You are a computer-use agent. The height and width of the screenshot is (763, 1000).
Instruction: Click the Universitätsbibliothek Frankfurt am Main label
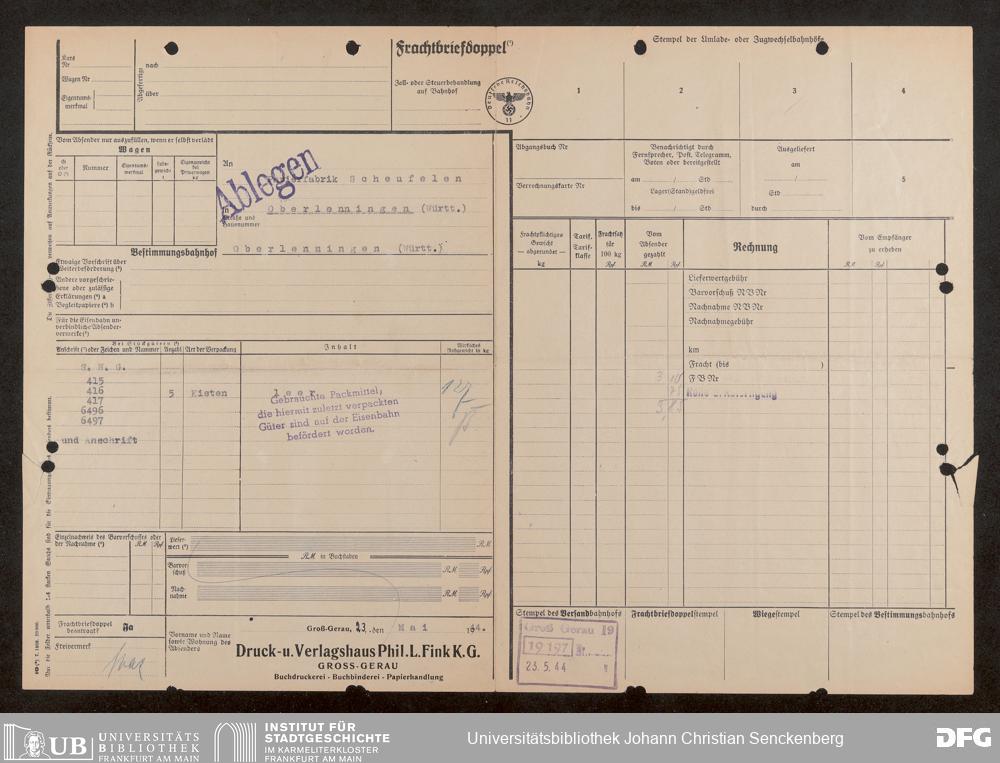coord(148,745)
